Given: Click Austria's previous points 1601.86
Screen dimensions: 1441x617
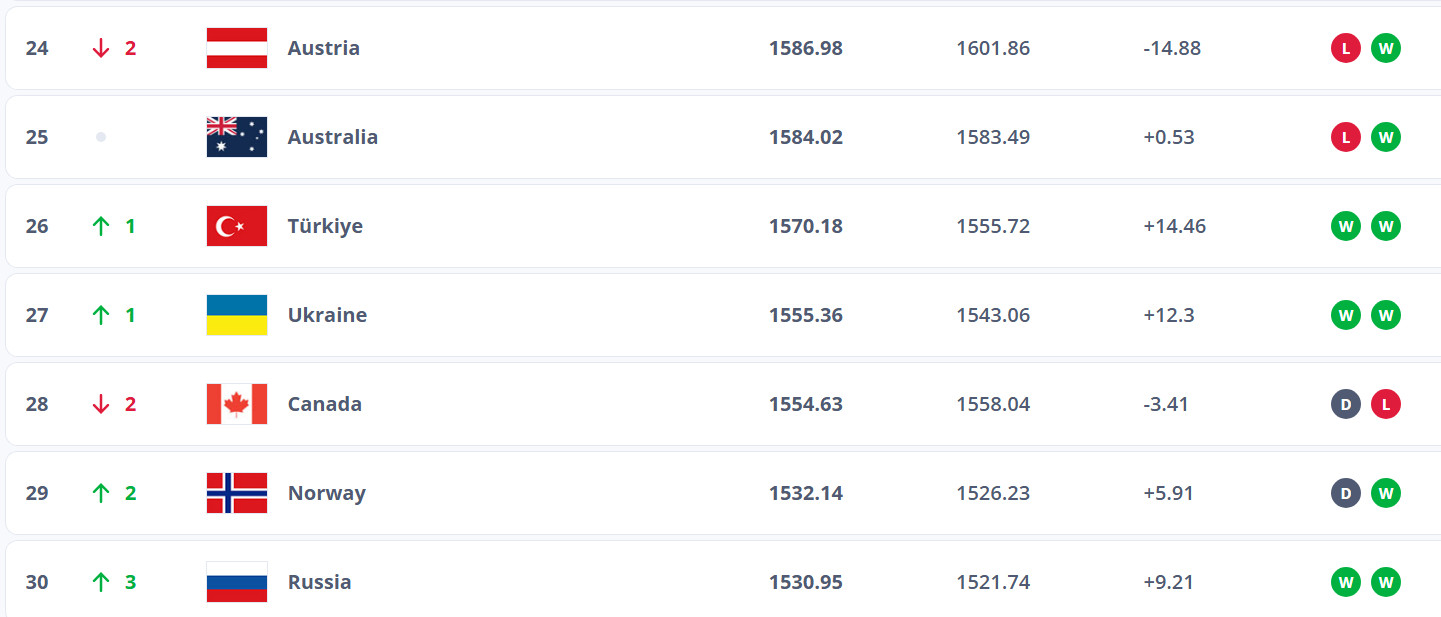Looking at the screenshot, I should [992, 48].
